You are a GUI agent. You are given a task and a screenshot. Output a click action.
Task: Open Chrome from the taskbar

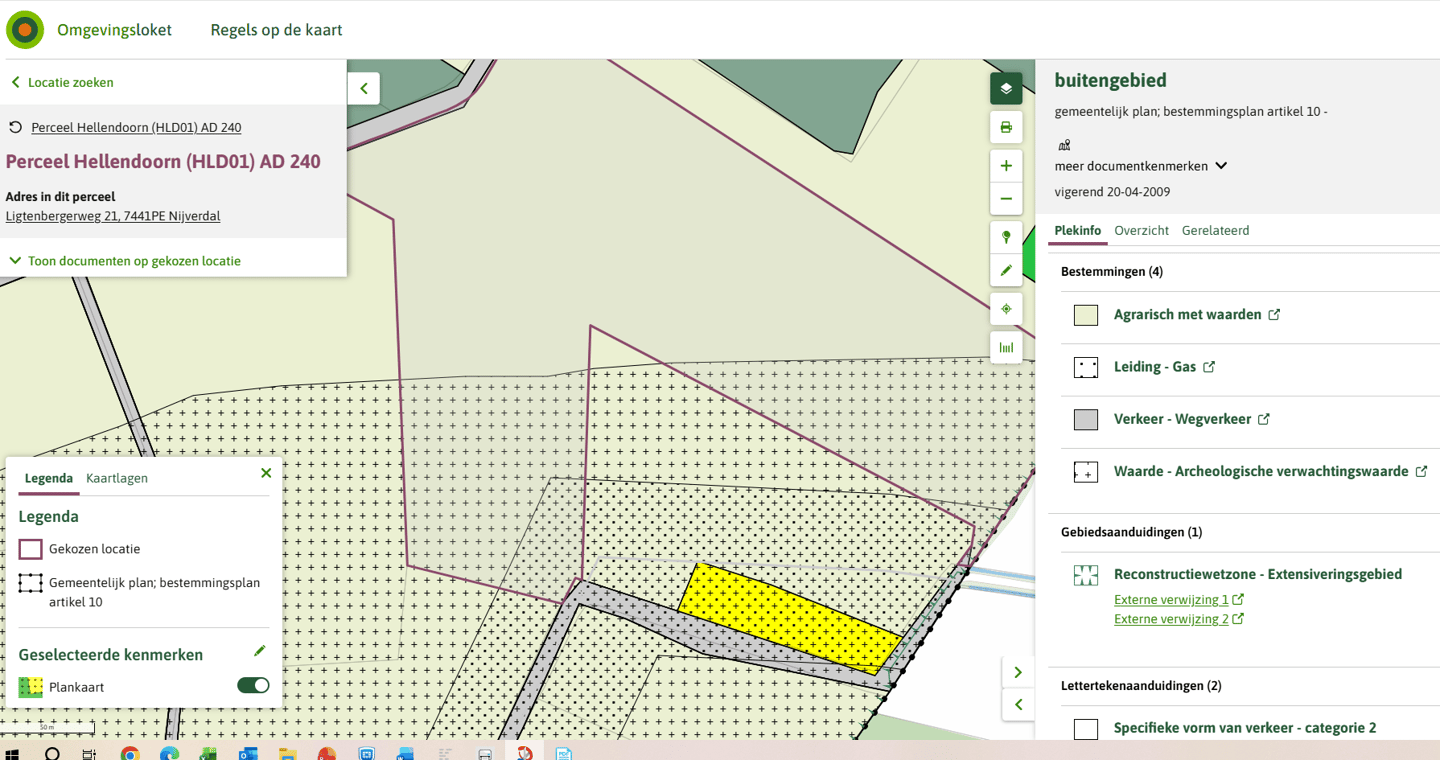coord(130,753)
